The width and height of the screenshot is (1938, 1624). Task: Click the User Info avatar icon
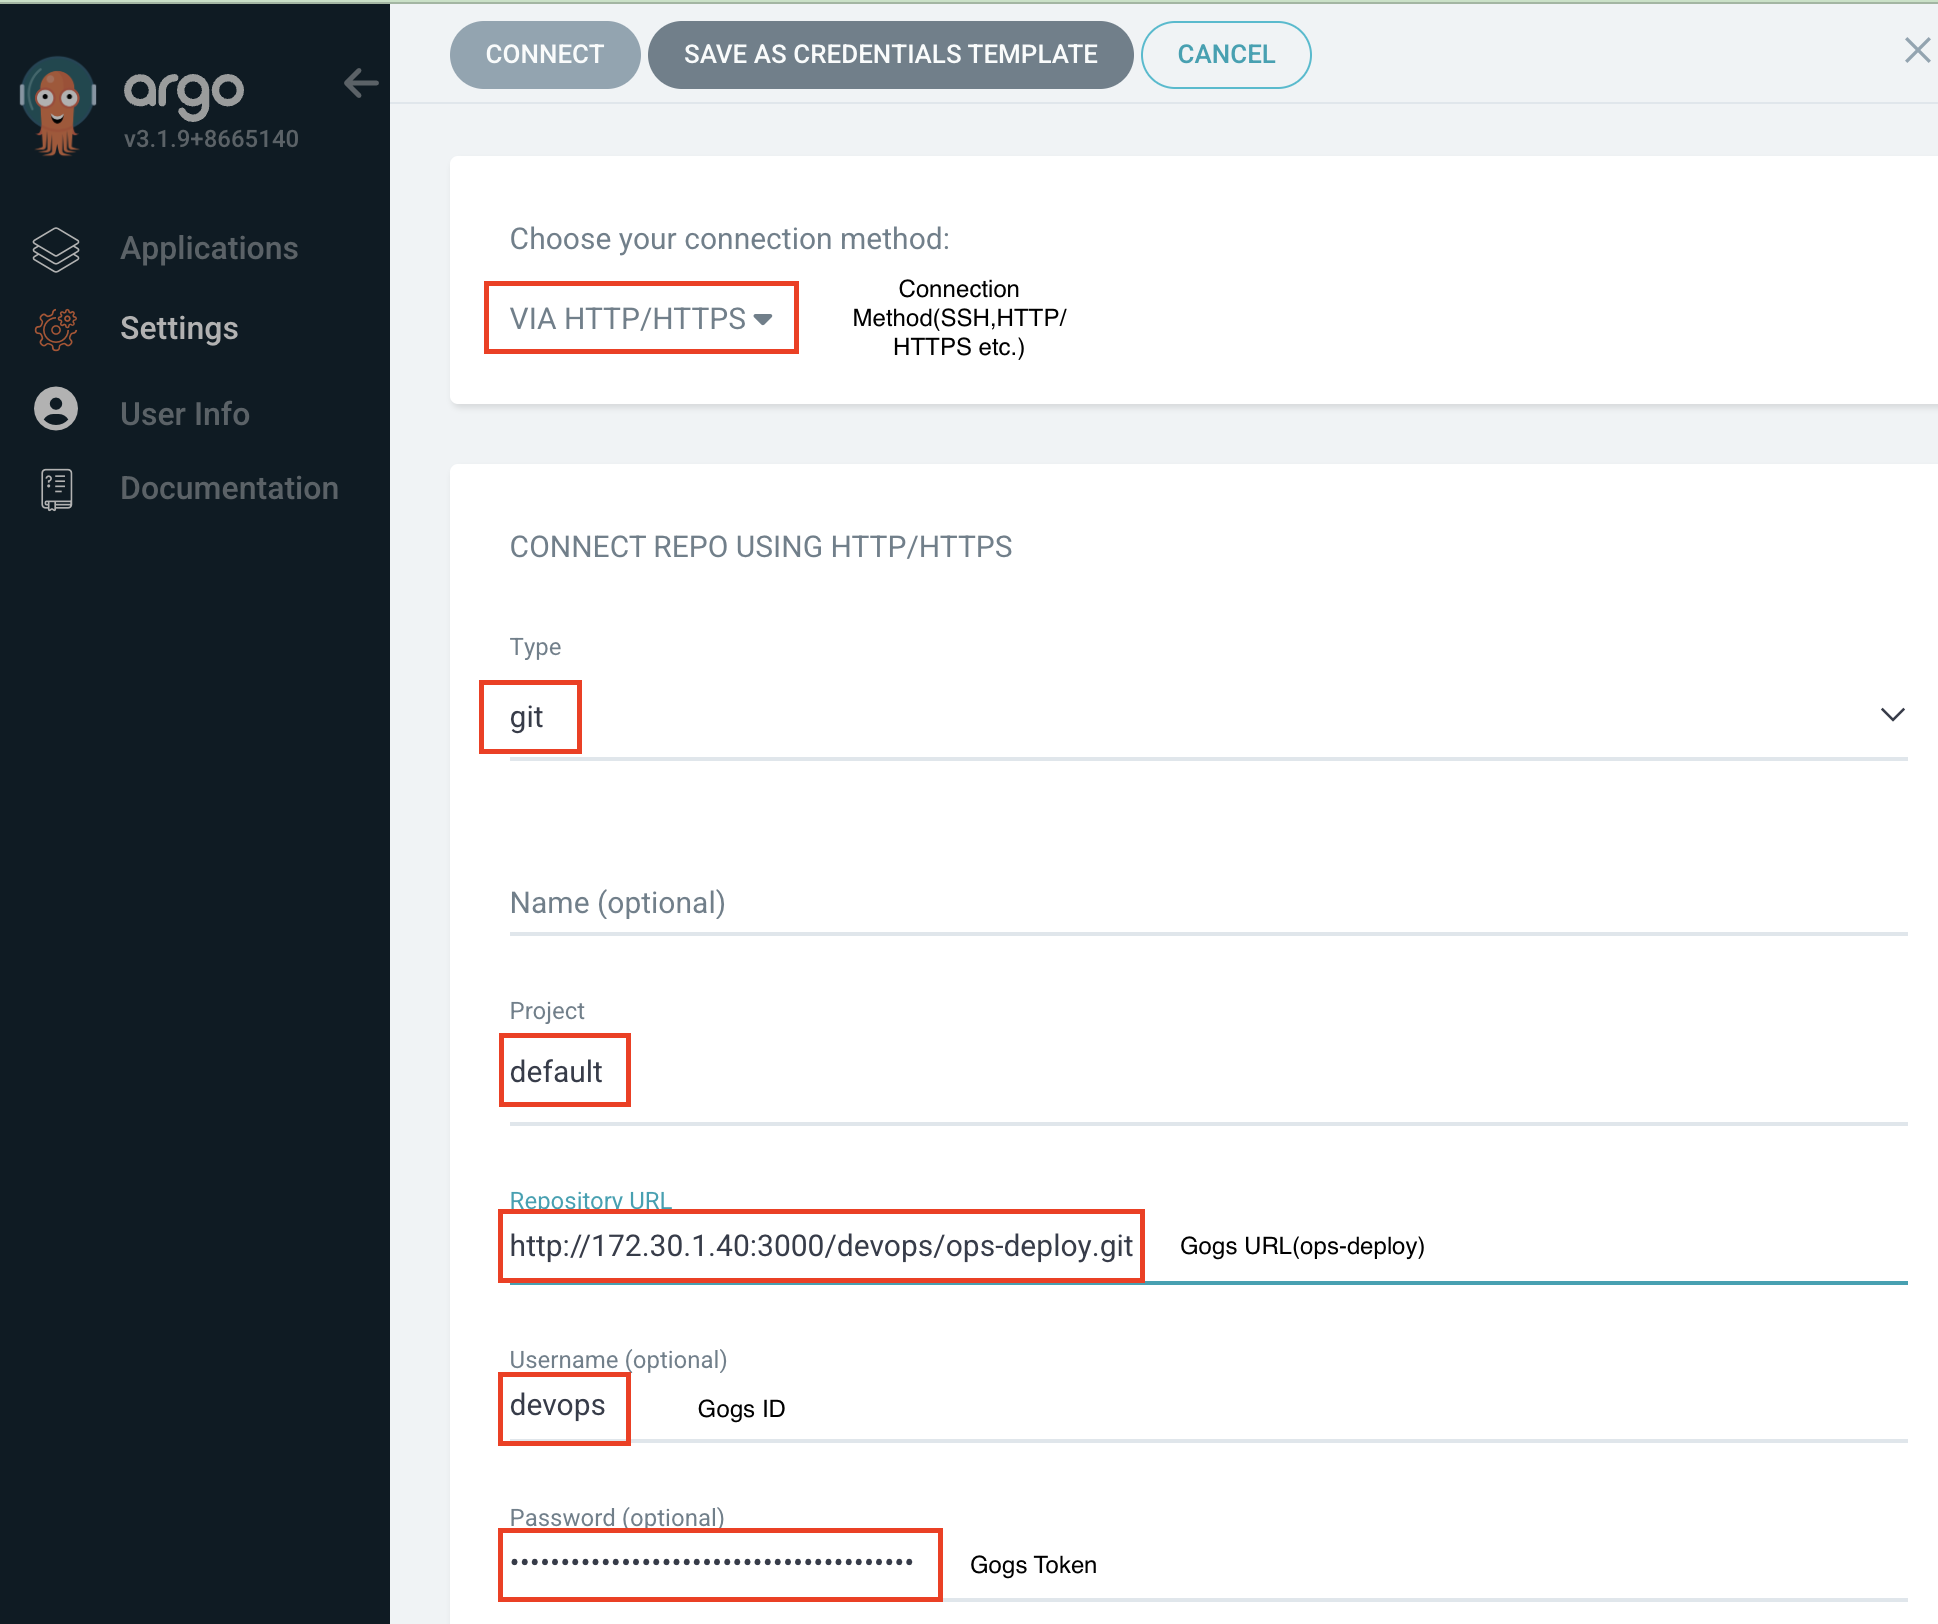point(56,409)
